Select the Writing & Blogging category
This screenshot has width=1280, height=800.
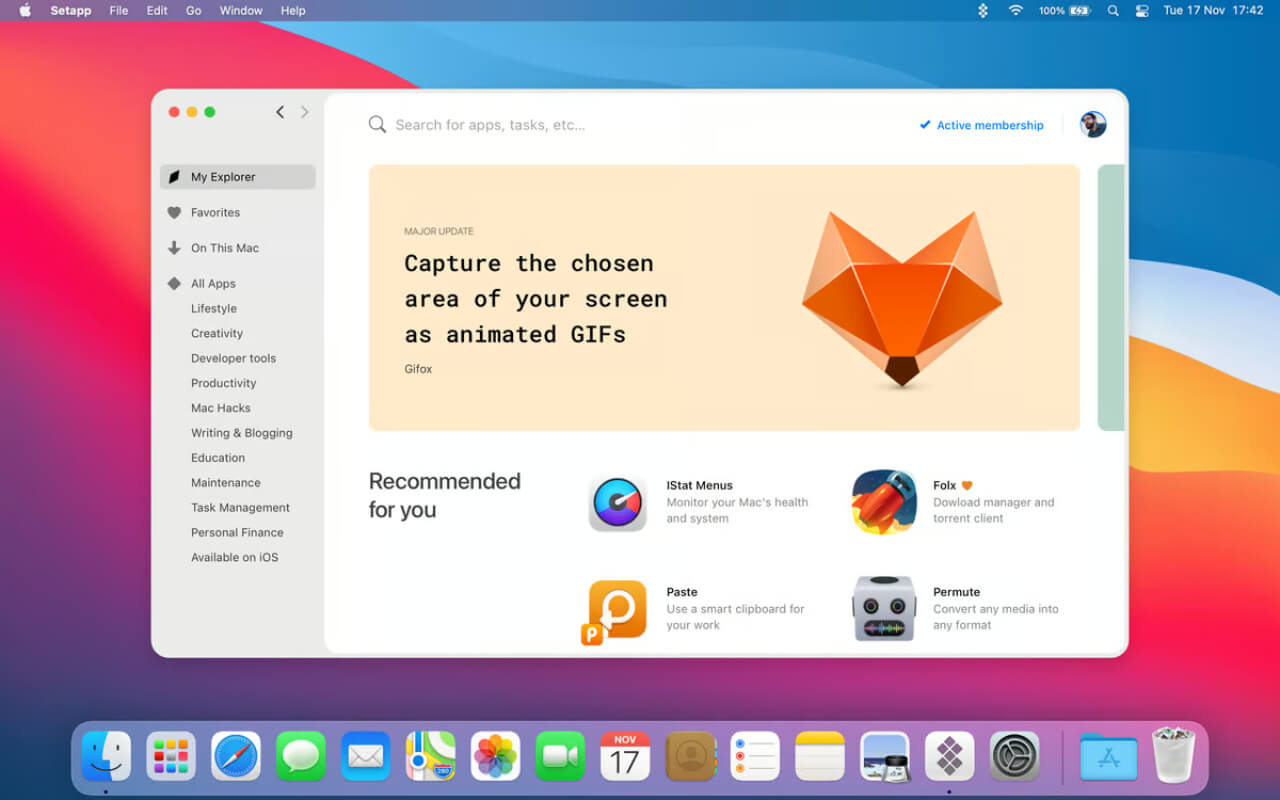pos(242,434)
